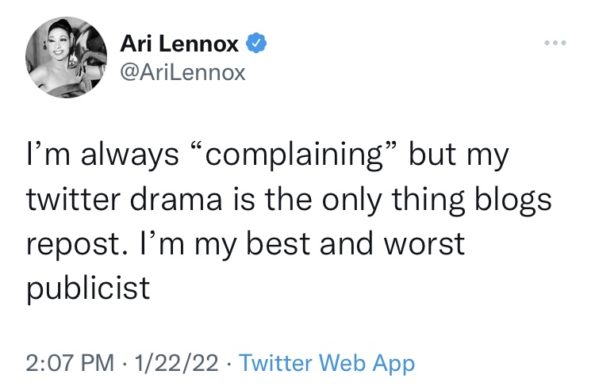Open the three-dot more options menu

click(555, 43)
